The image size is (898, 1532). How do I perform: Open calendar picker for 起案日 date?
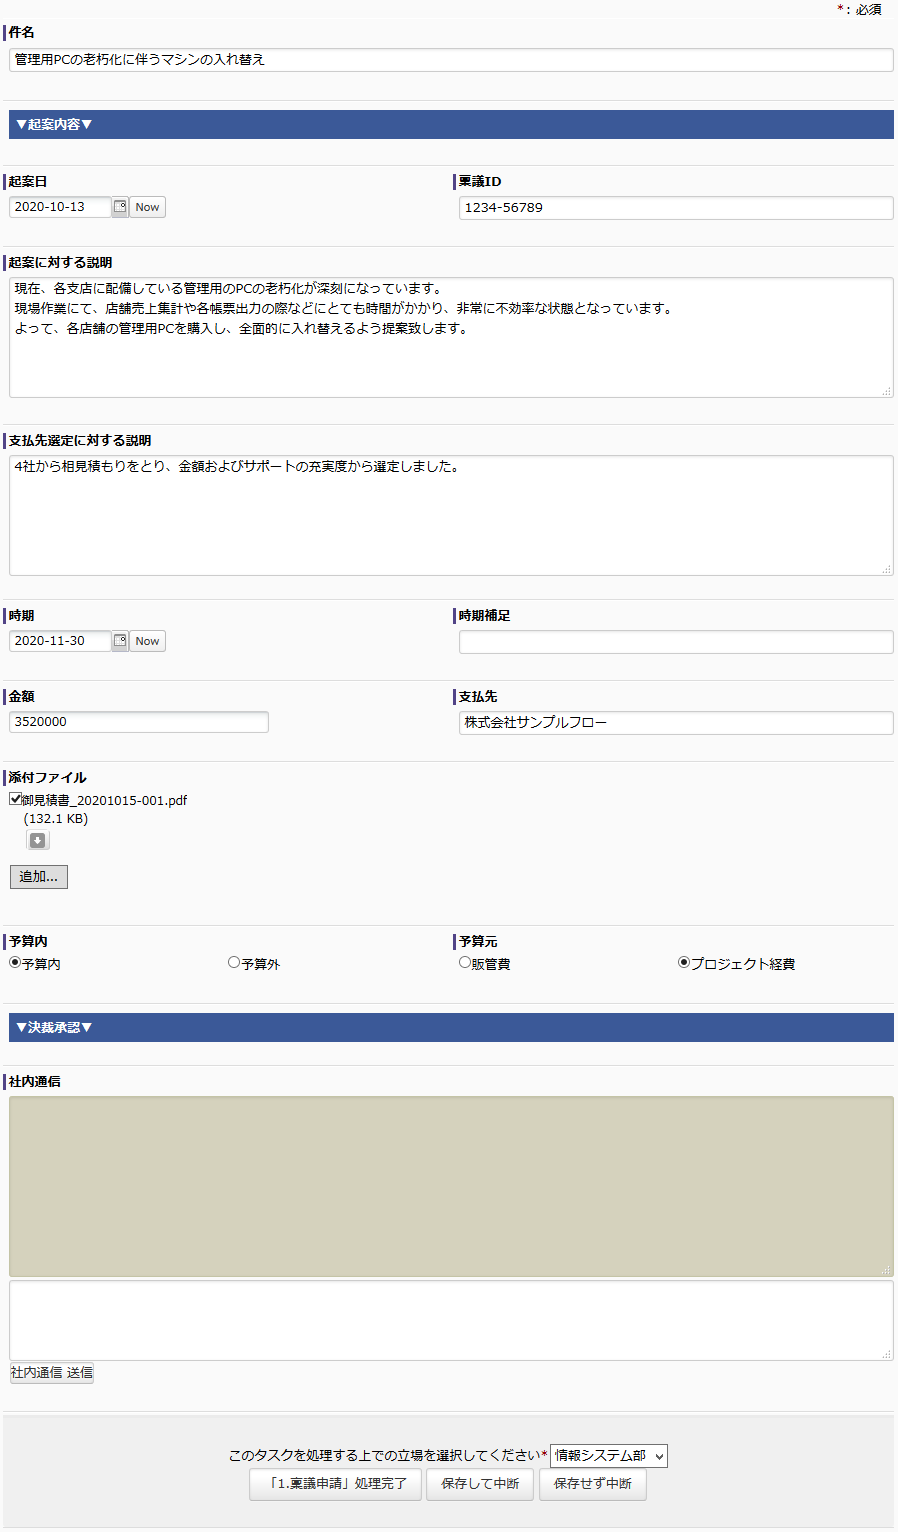pyautogui.click(x=120, y=207)
